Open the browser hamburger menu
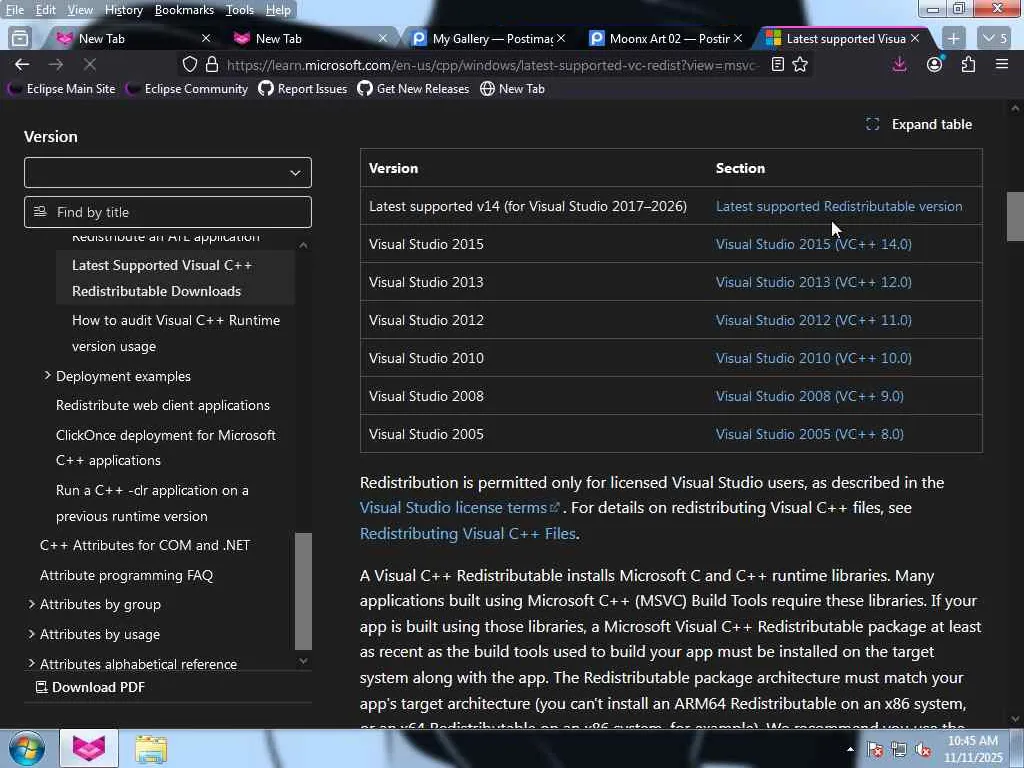This screenshot has width=1024, height=768. 1002,65
